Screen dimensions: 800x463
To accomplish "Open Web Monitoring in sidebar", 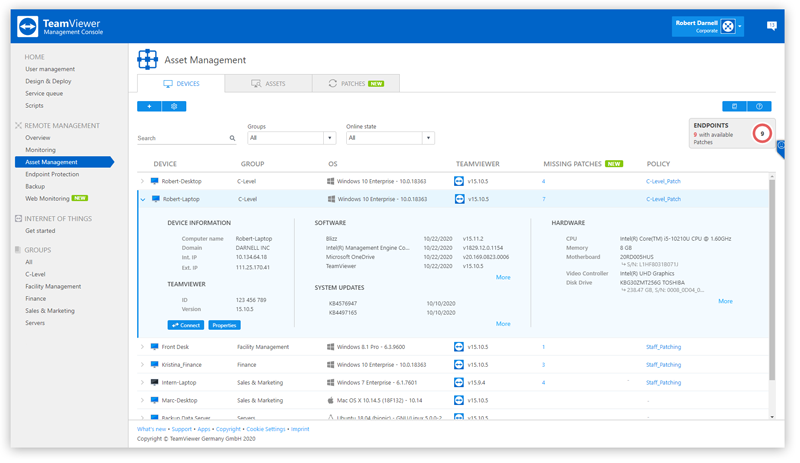I will (x=47, y=199).
